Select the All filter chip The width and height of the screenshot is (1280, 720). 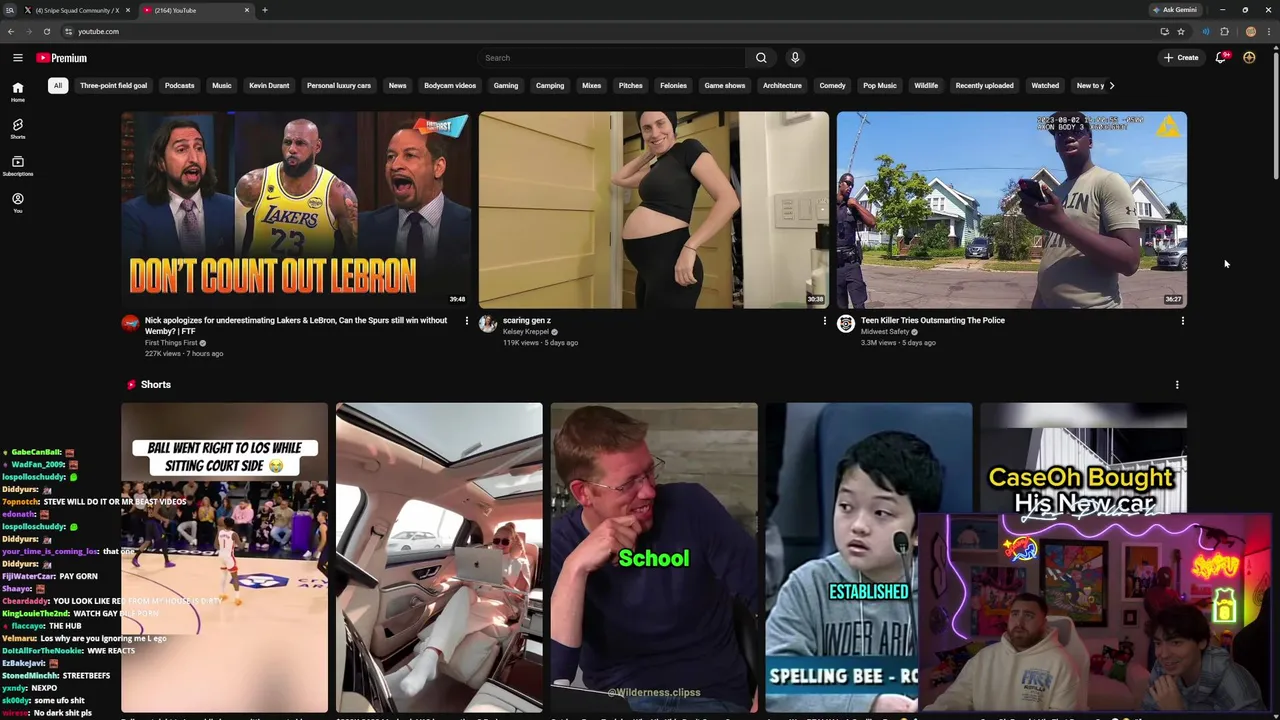click(58, 86)
